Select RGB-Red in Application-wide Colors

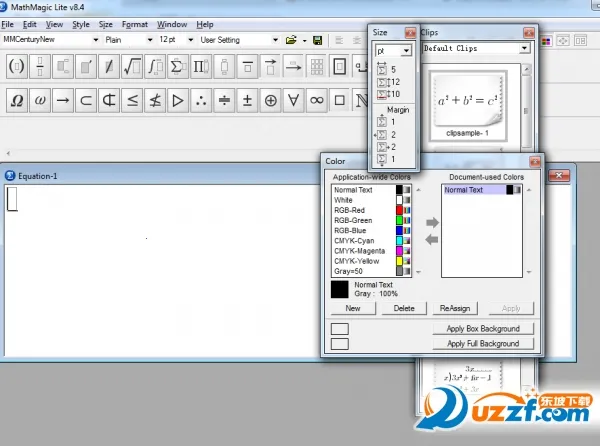click(371, 210)
